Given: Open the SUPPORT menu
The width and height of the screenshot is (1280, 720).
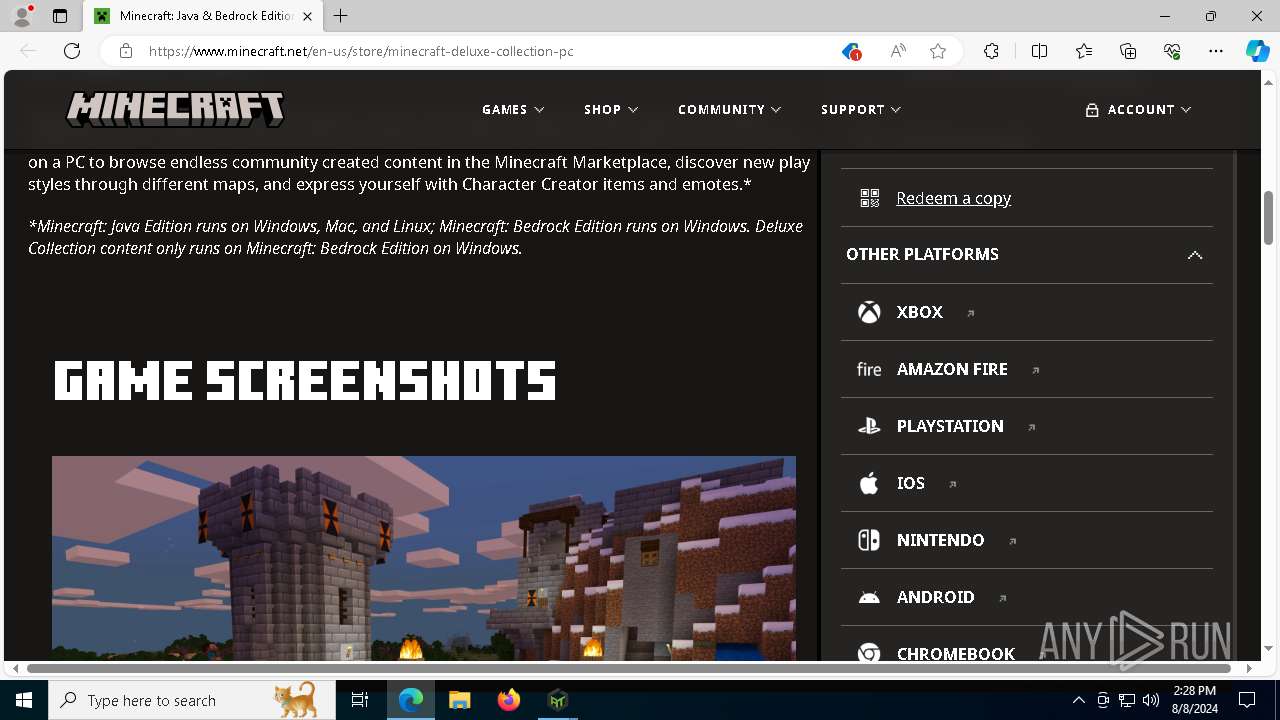Looking at the screenshot, I should (861, 109).
